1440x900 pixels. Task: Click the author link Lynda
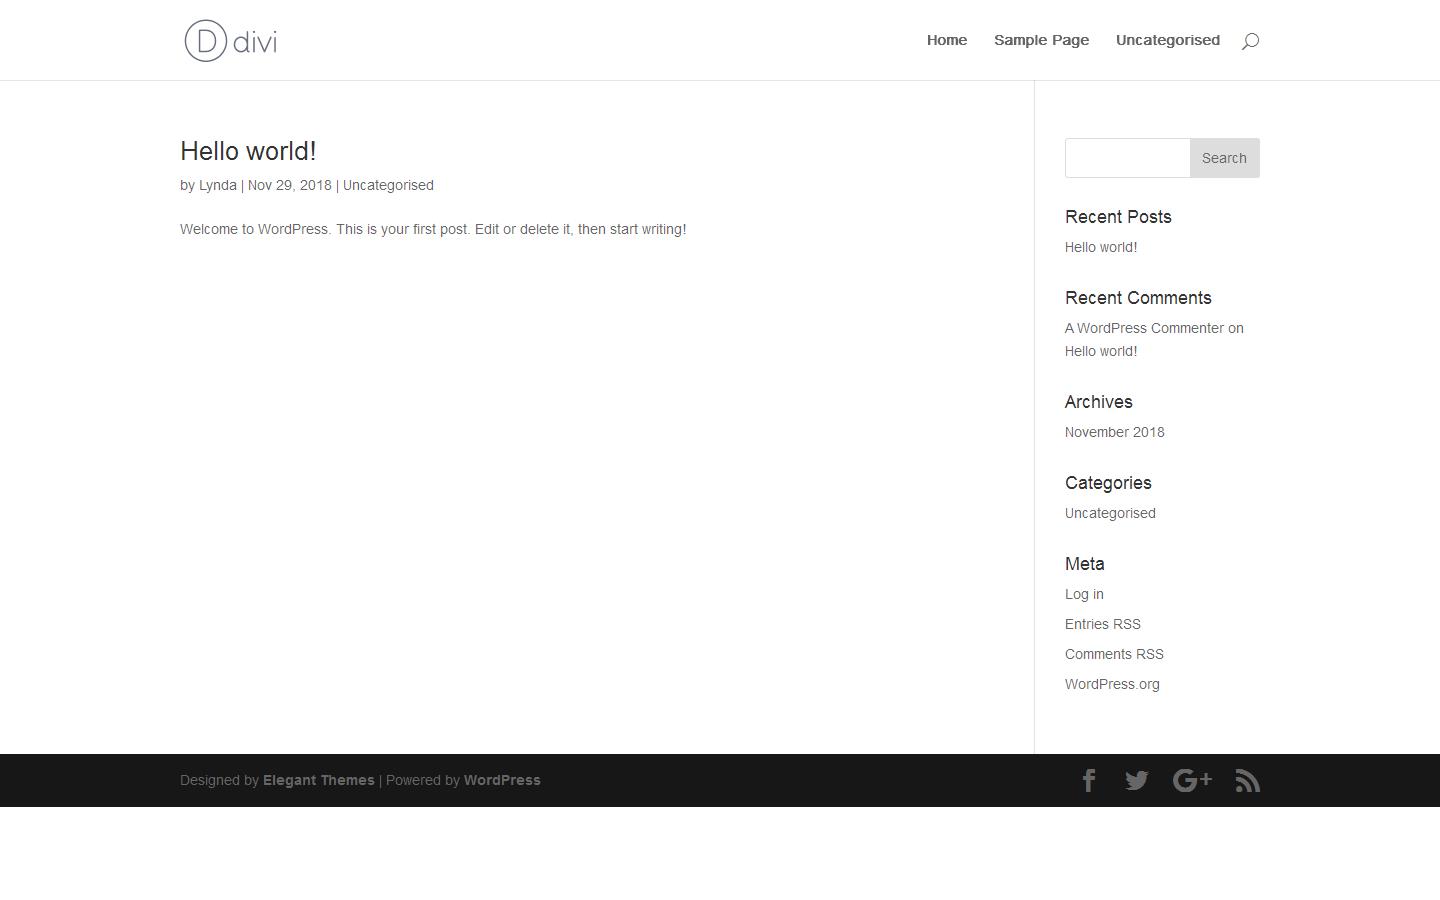tap(217, 185)
